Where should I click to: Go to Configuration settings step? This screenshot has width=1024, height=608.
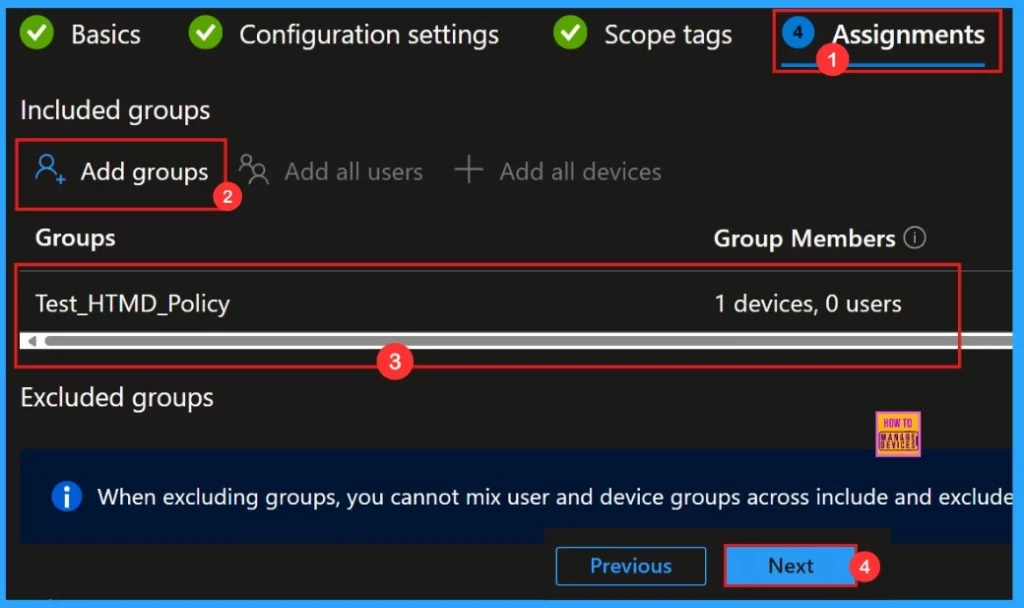tap(344, 34)
